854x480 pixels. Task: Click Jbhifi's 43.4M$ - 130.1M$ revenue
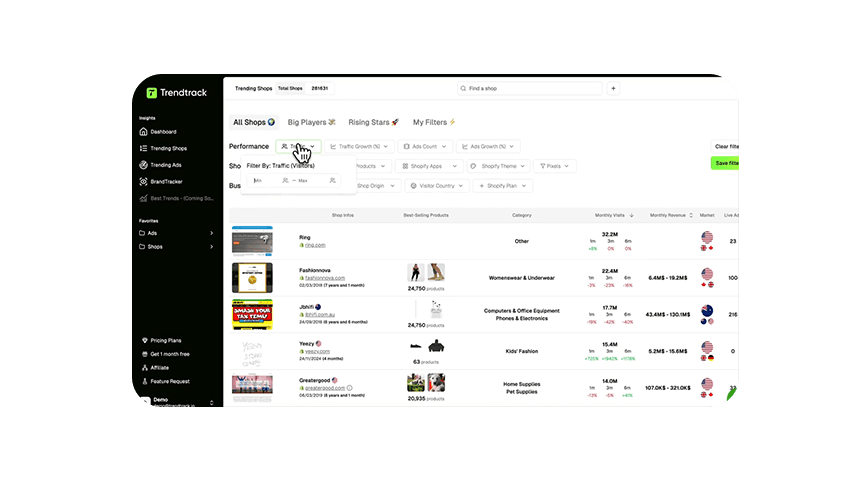point(667,314)
